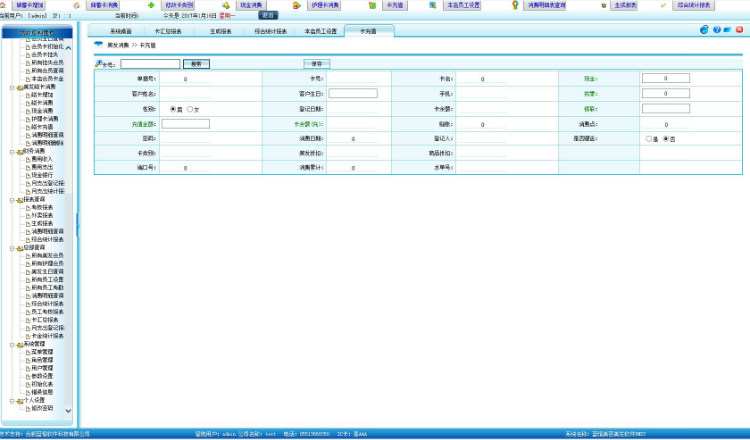Select the 否 radio button
Screen dimensions: 750x440
(665, 139)
